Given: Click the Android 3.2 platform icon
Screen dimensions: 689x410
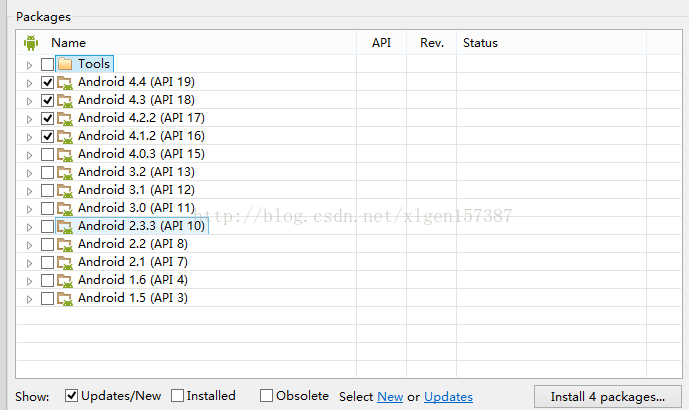Looking at the screenshot, I should click(x=65, y=173).
